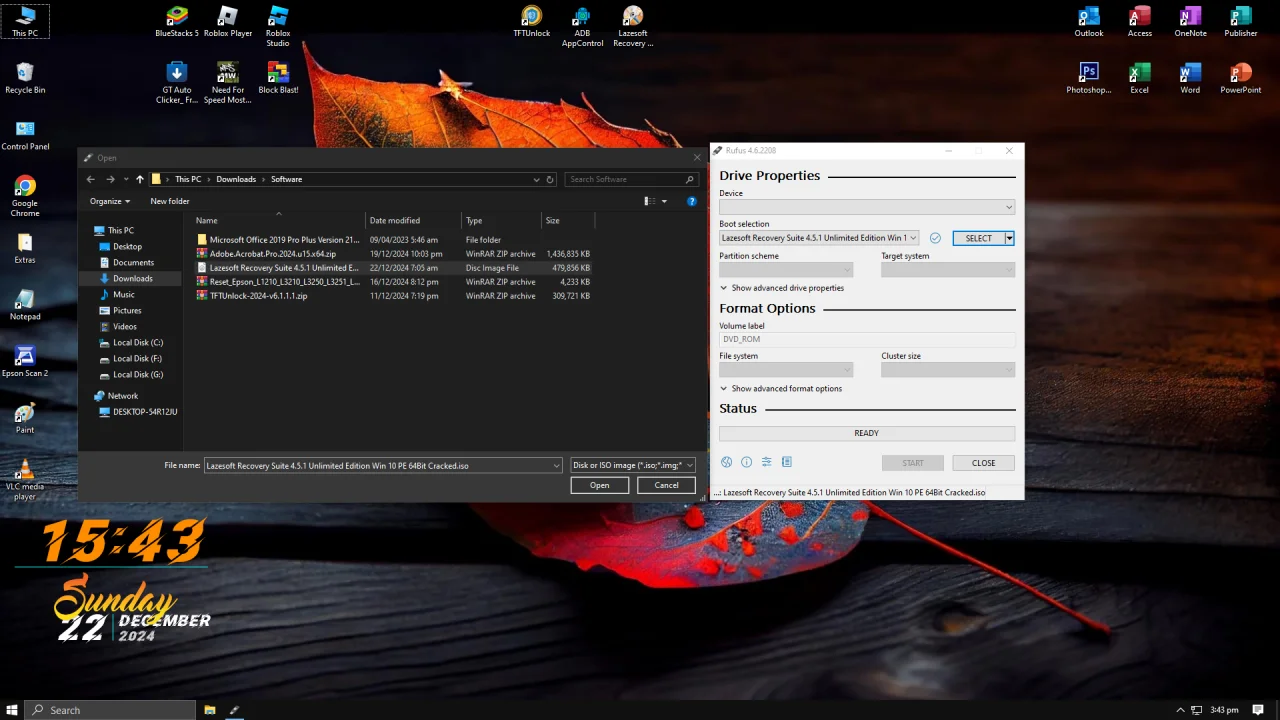Viewport: 1280px width, 720px height.
Task: Expand Show advanced drive properties
Action: pyautogui.click(x=782, y=288)
